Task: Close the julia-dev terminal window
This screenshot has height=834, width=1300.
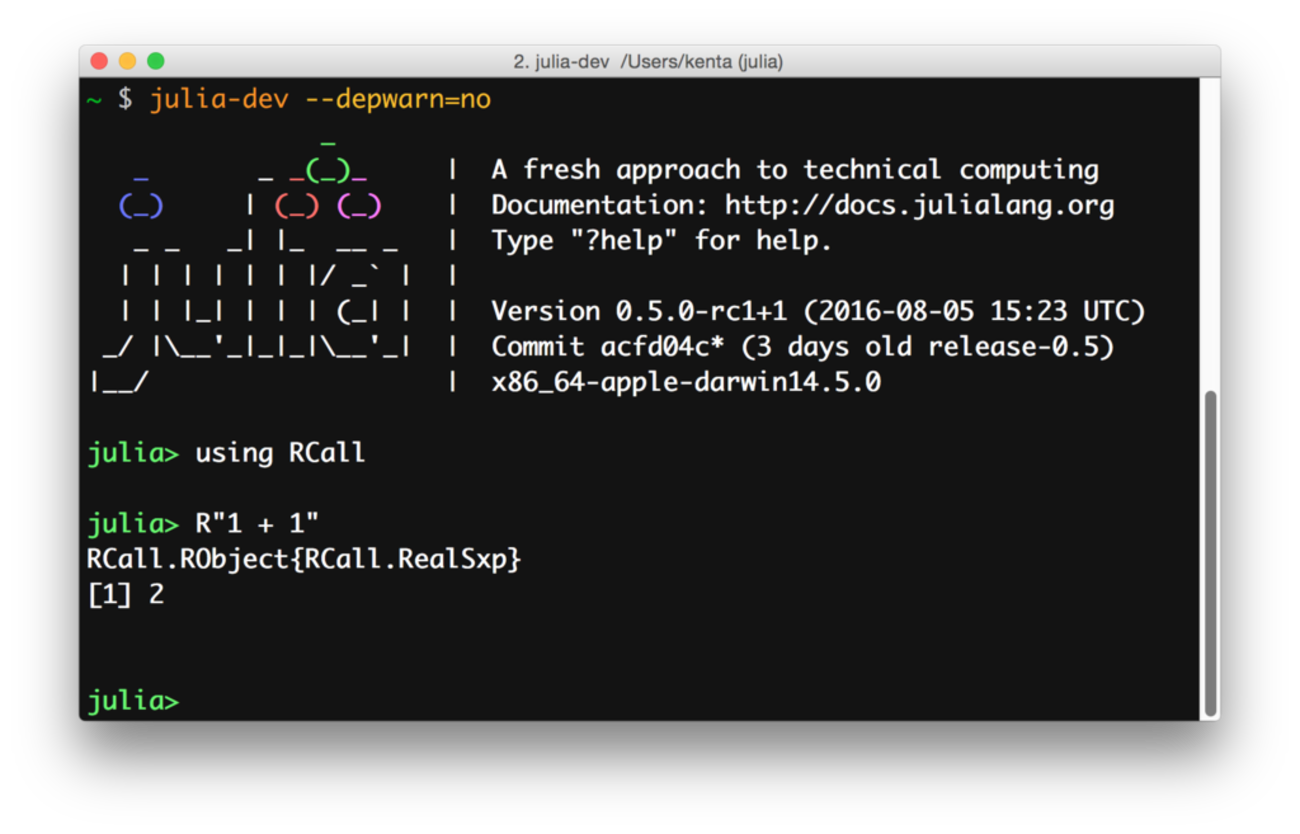Action: pyautogui.click(x=99, y=61)
